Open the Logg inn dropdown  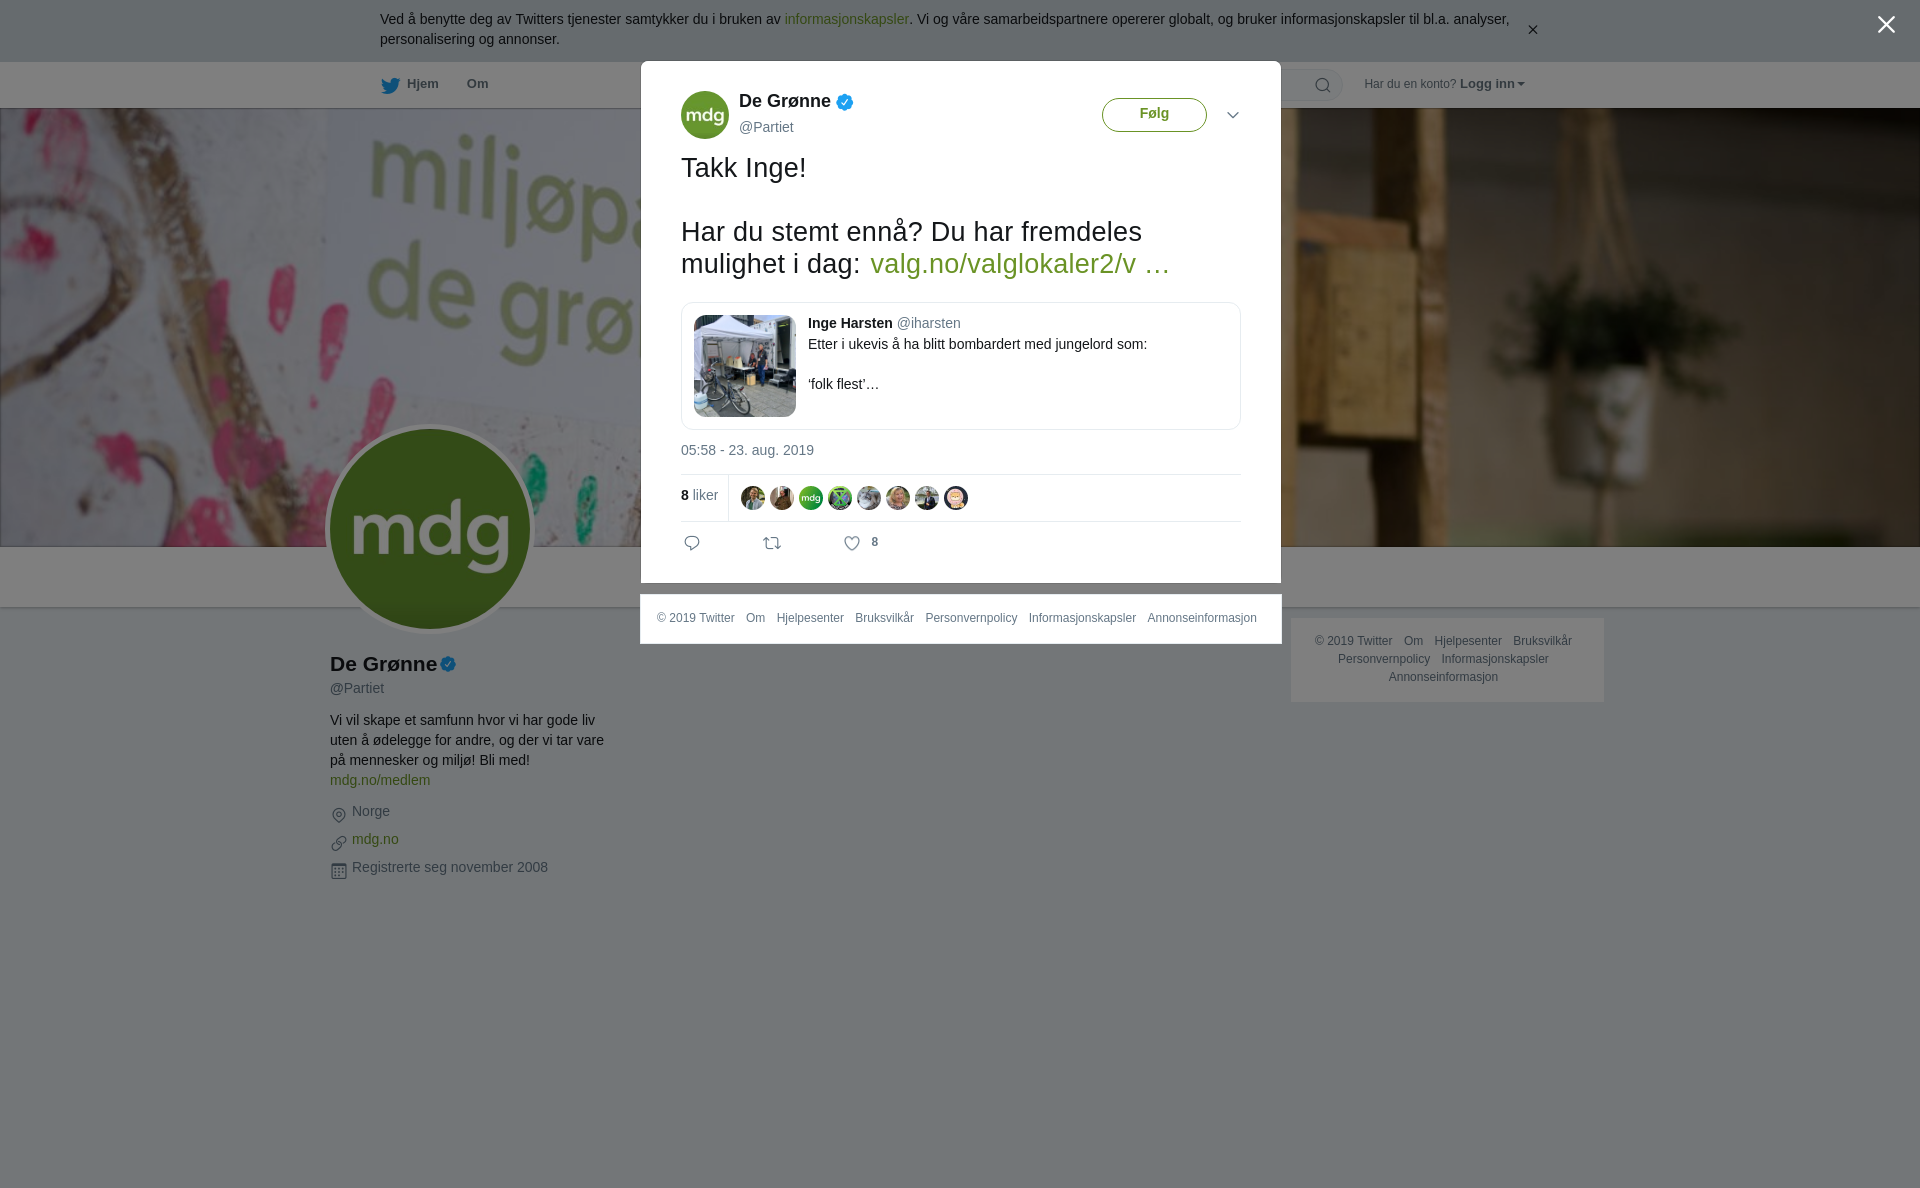[x=1492, y=84]
